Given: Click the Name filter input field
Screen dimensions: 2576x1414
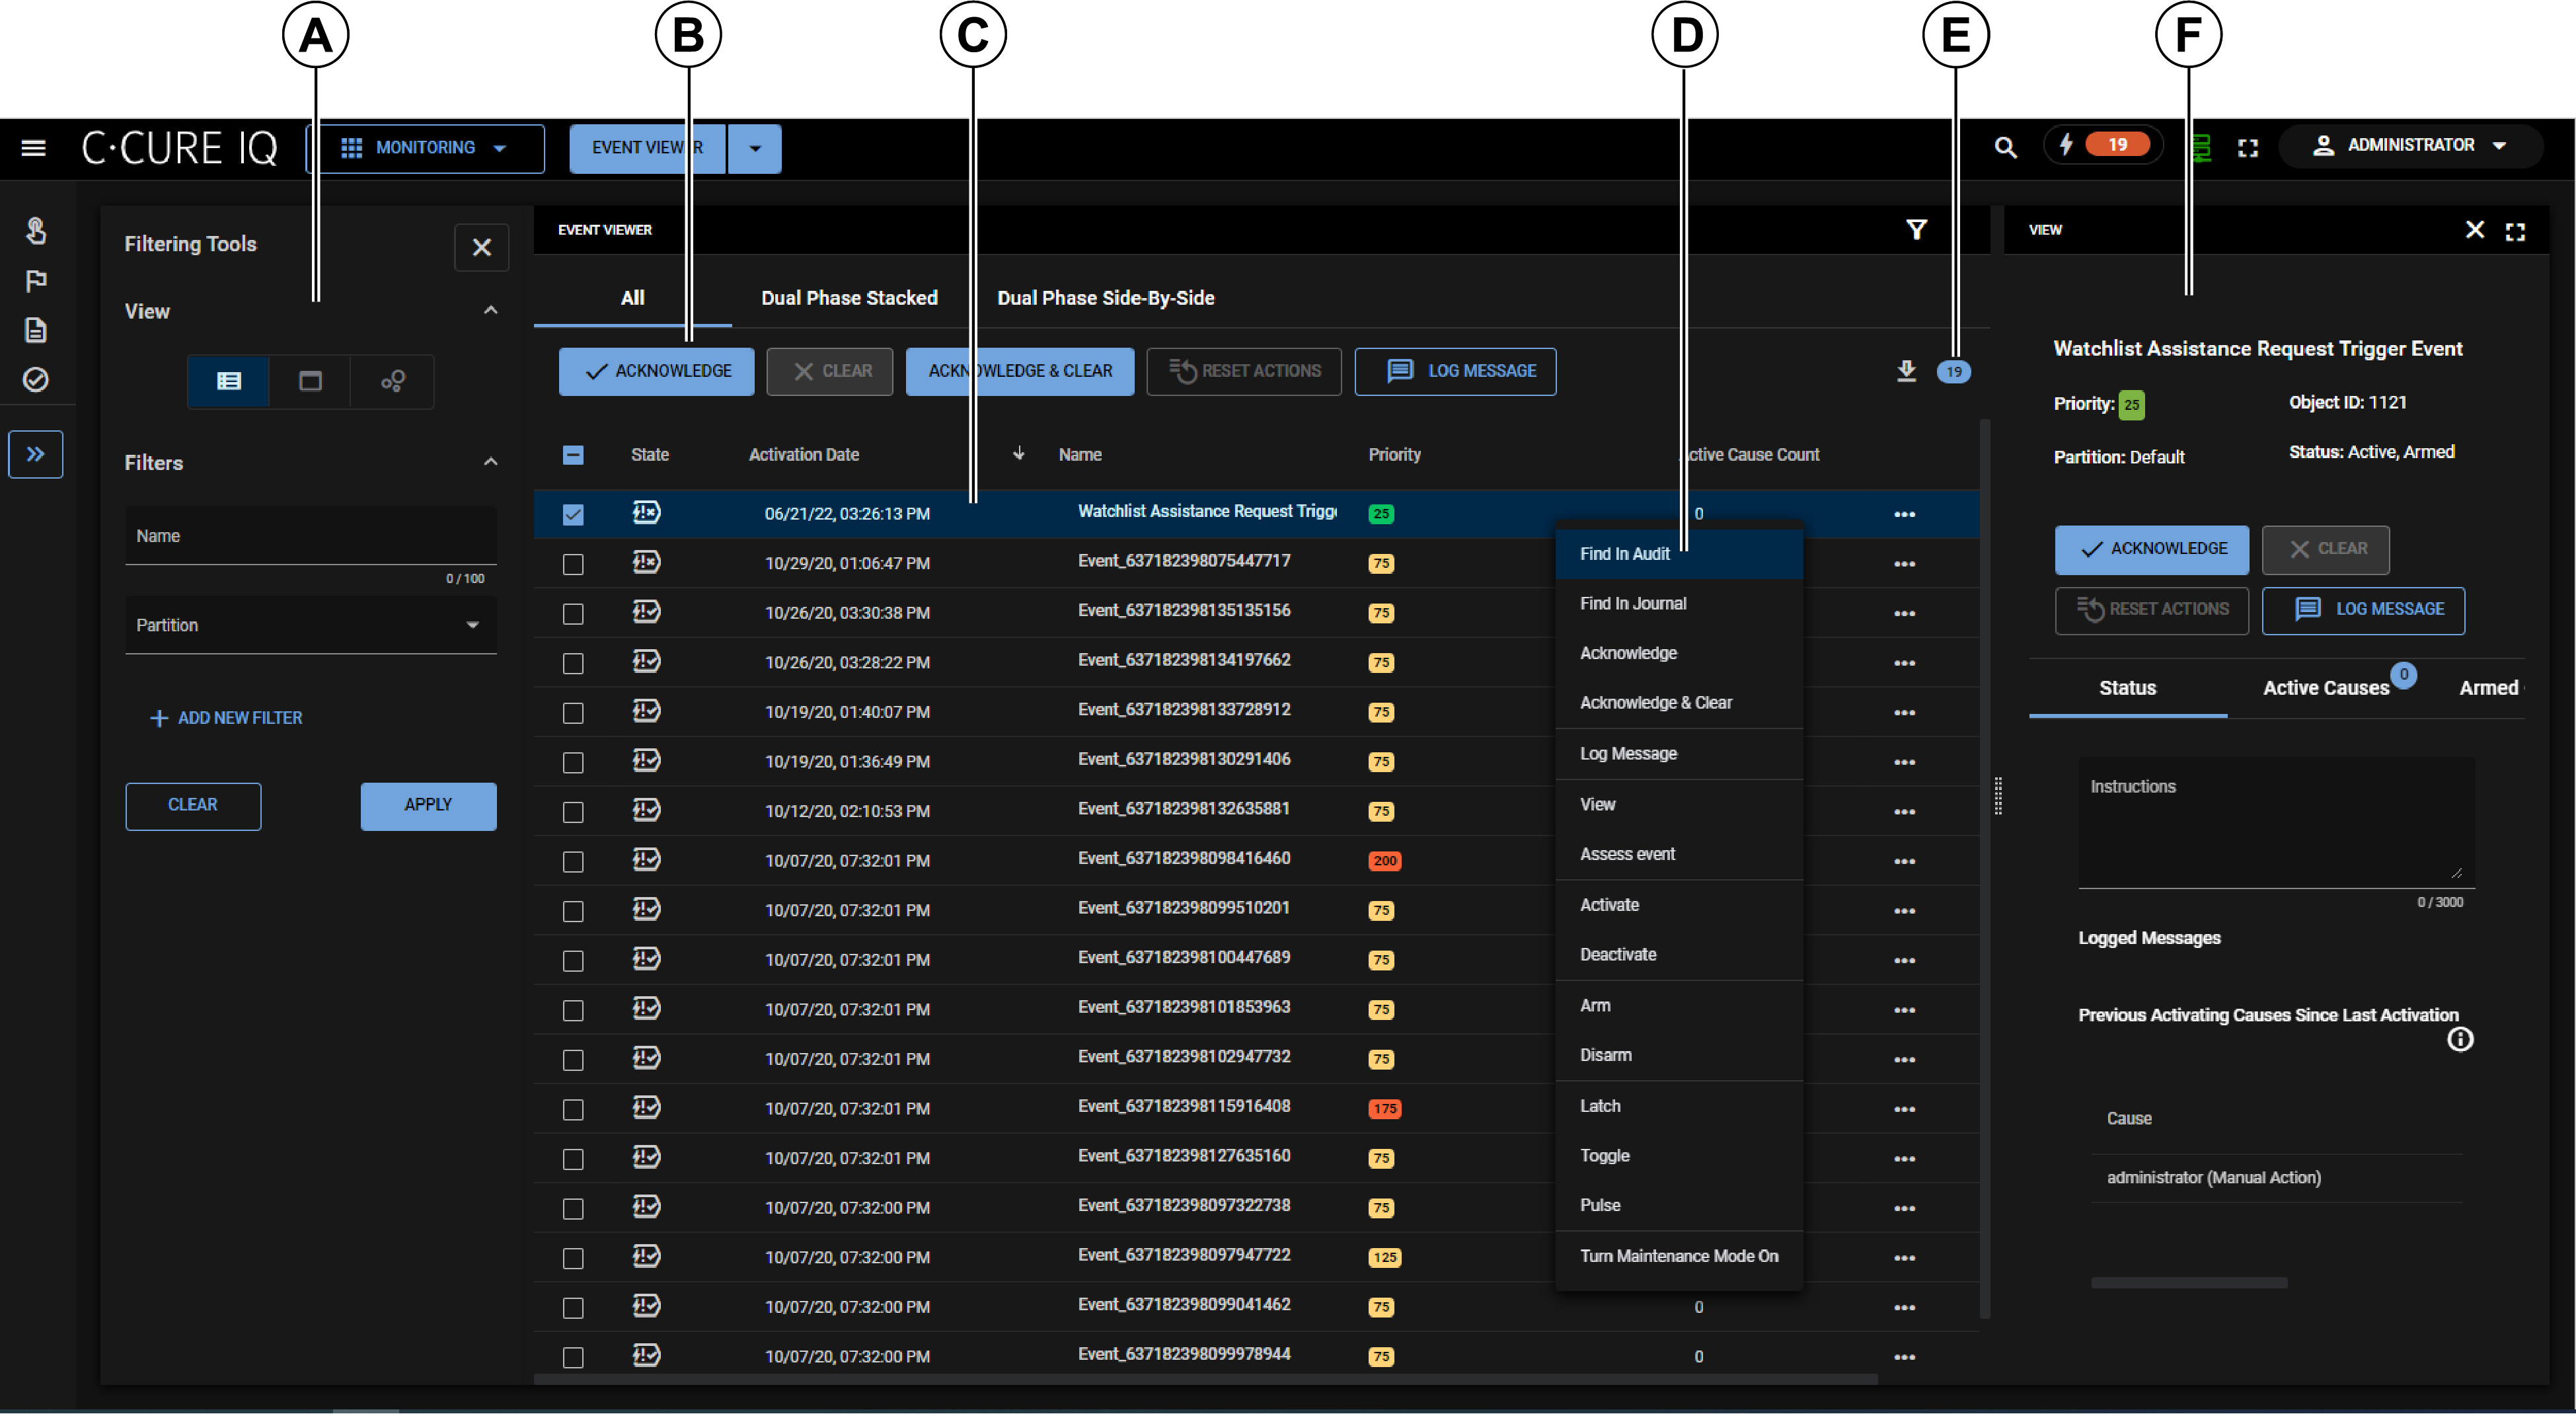Looking at the screenshot, I should pos(310,536).
